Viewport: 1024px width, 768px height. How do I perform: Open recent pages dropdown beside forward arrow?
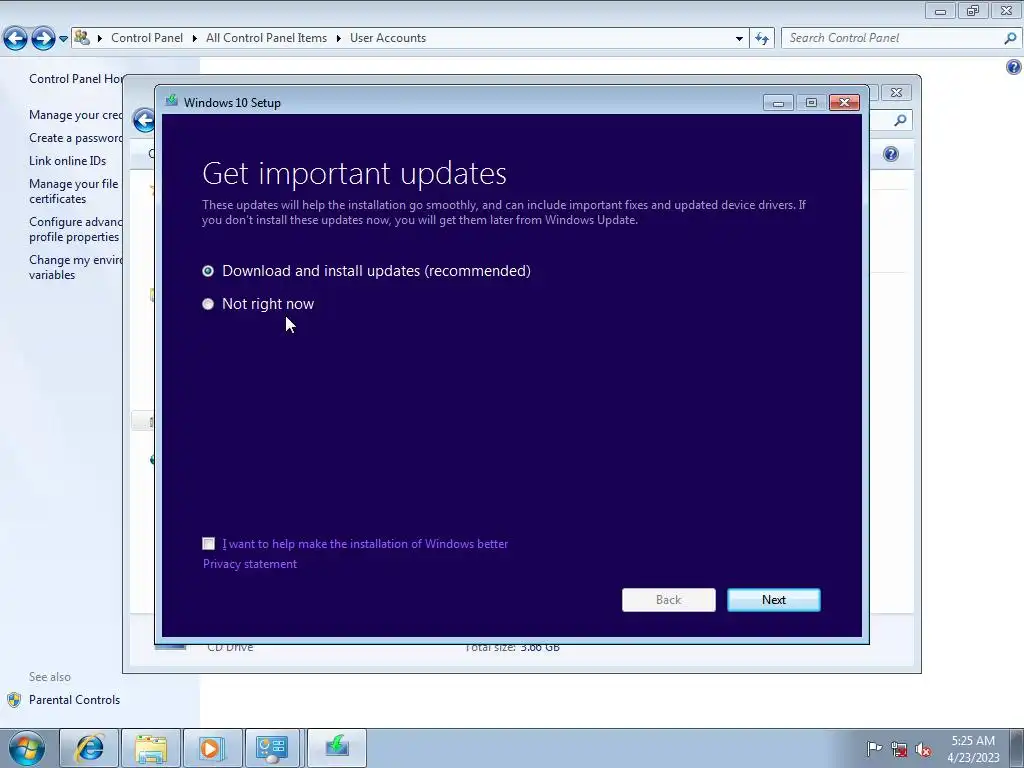(63, 39)
